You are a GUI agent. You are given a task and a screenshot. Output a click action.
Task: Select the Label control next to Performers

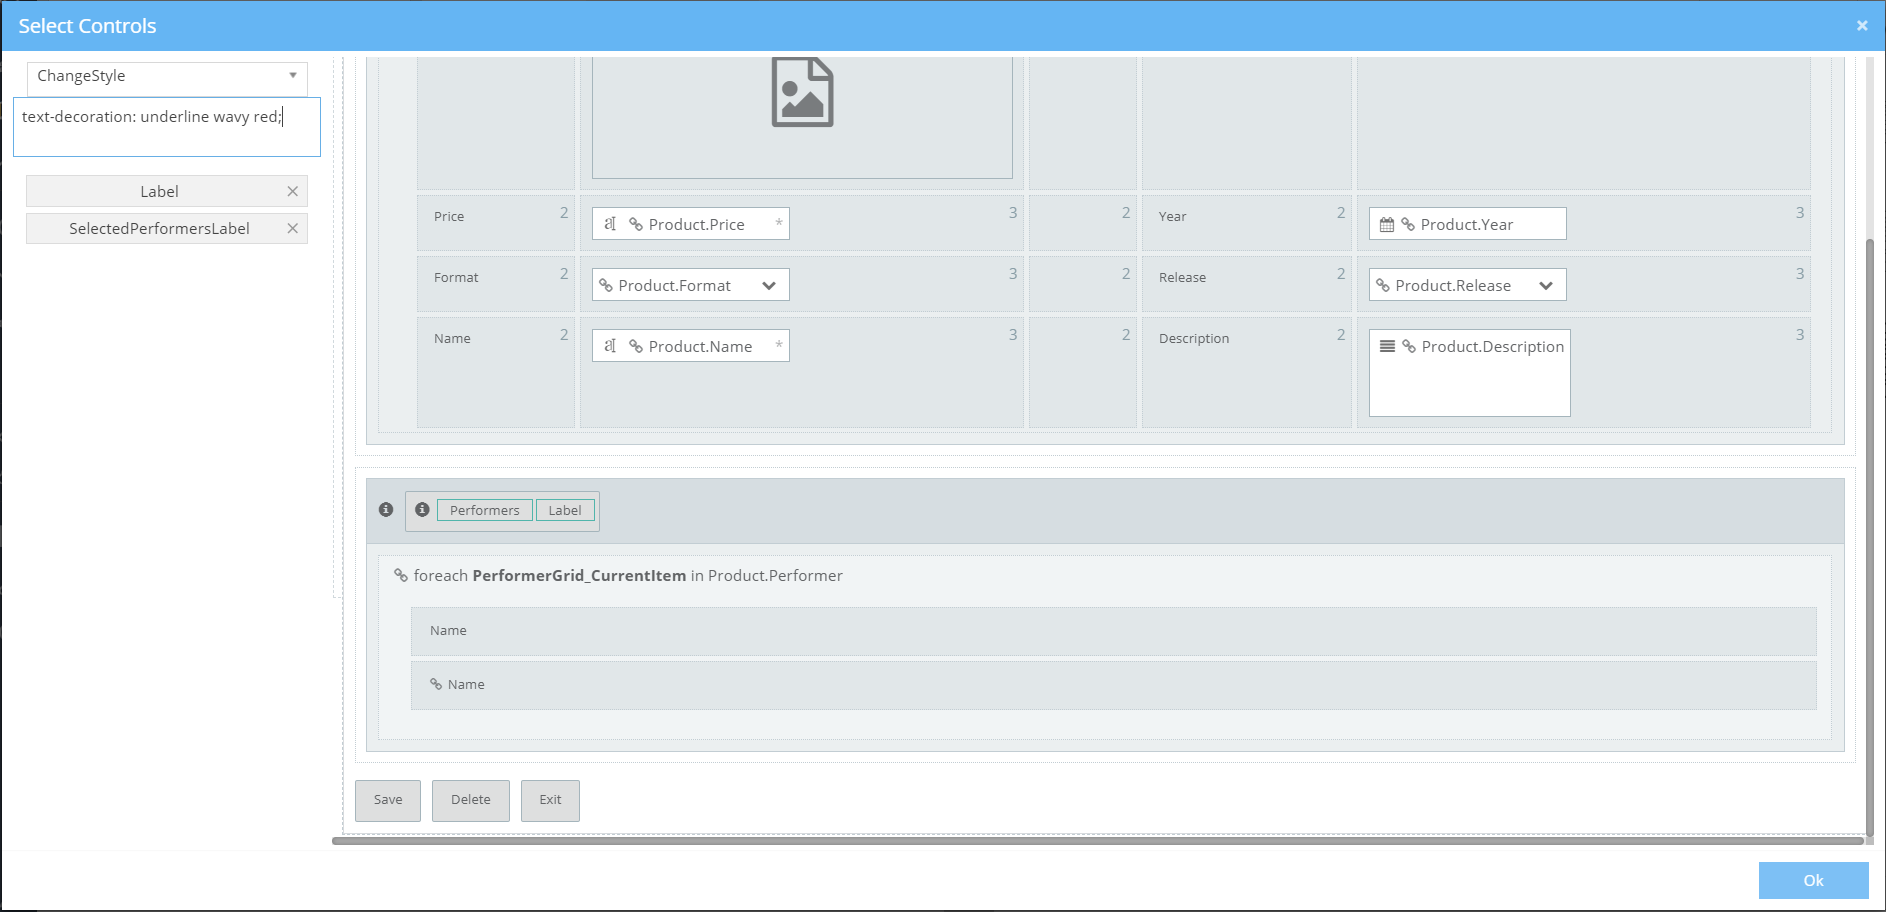(x=565, y=511)
